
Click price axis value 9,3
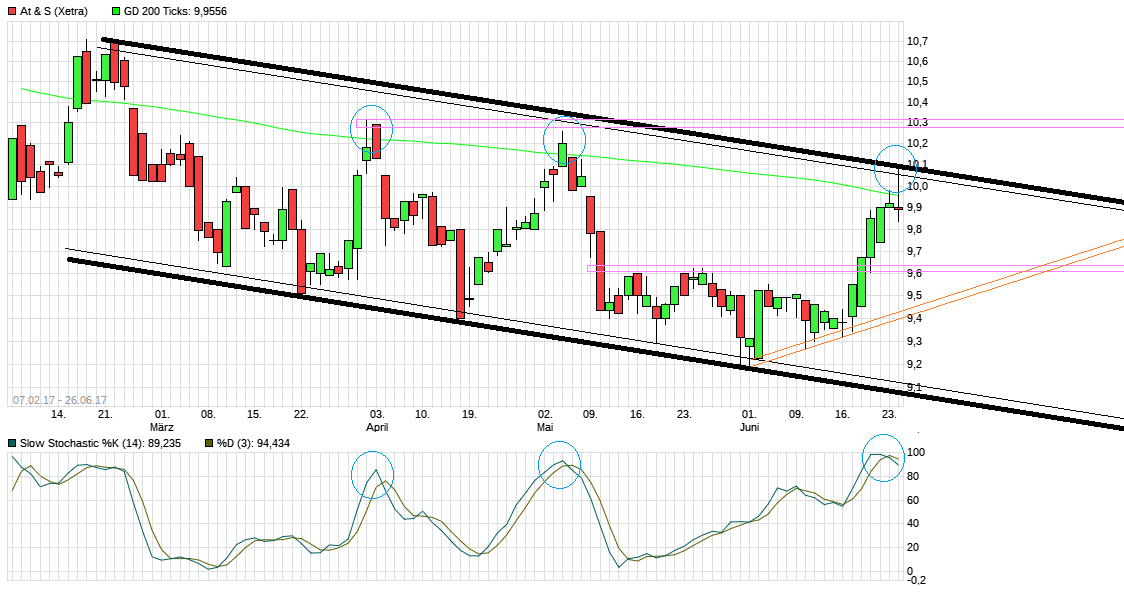[915, 342]
